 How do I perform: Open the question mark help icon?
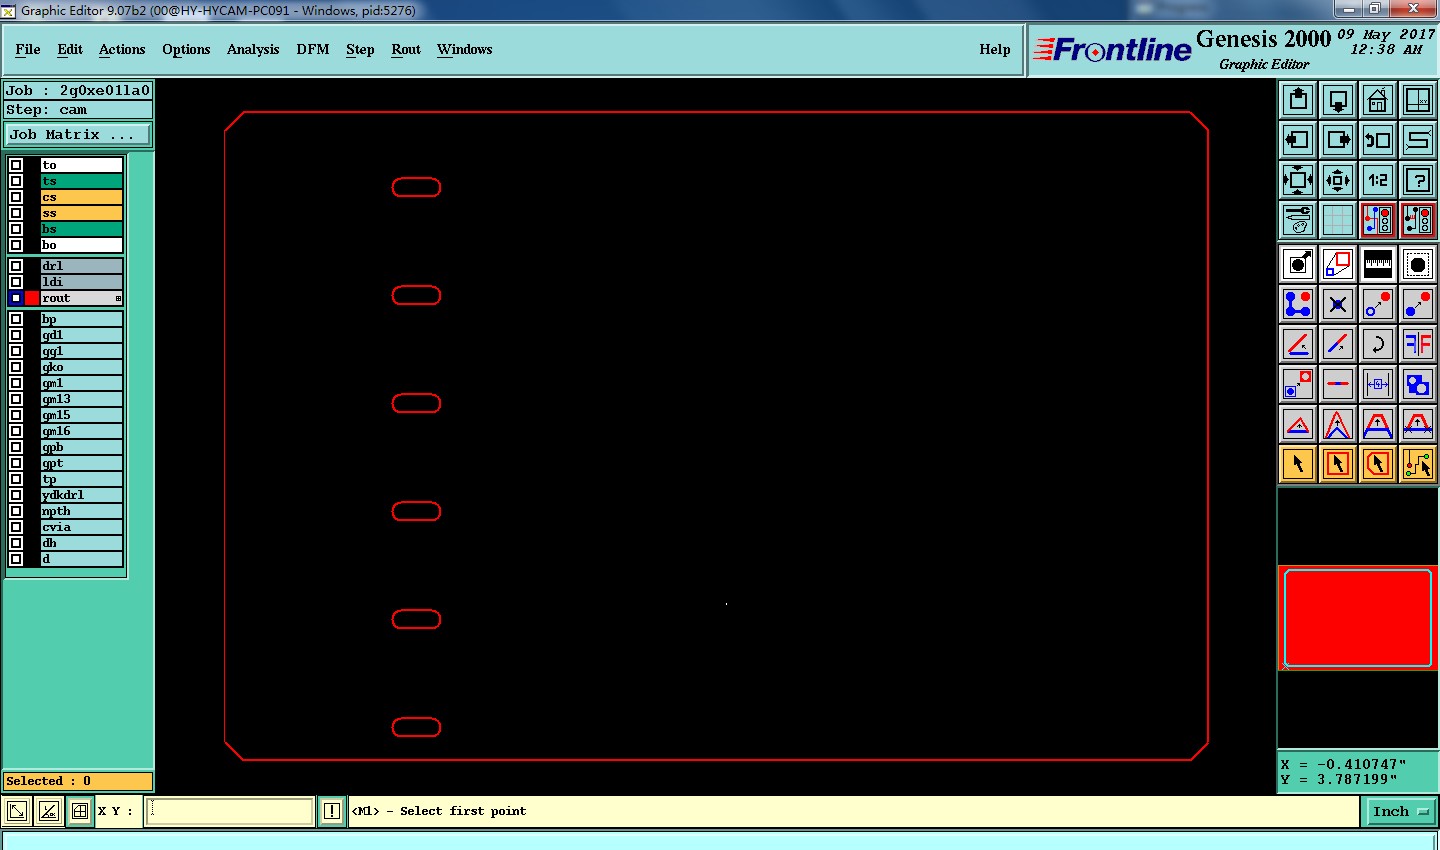pyautogui.click(x=1418, y=180)
